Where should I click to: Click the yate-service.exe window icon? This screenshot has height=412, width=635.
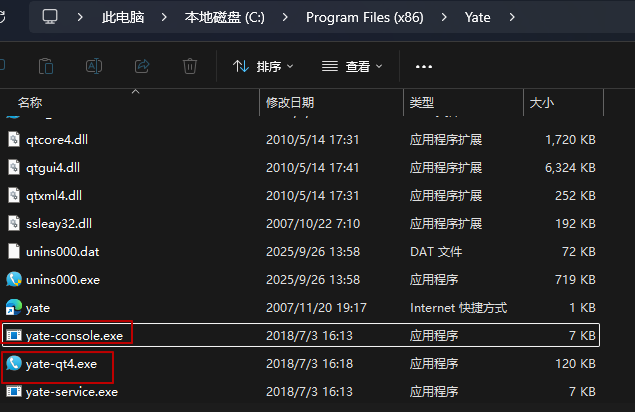pyautogui.click(x=14, y=391)
